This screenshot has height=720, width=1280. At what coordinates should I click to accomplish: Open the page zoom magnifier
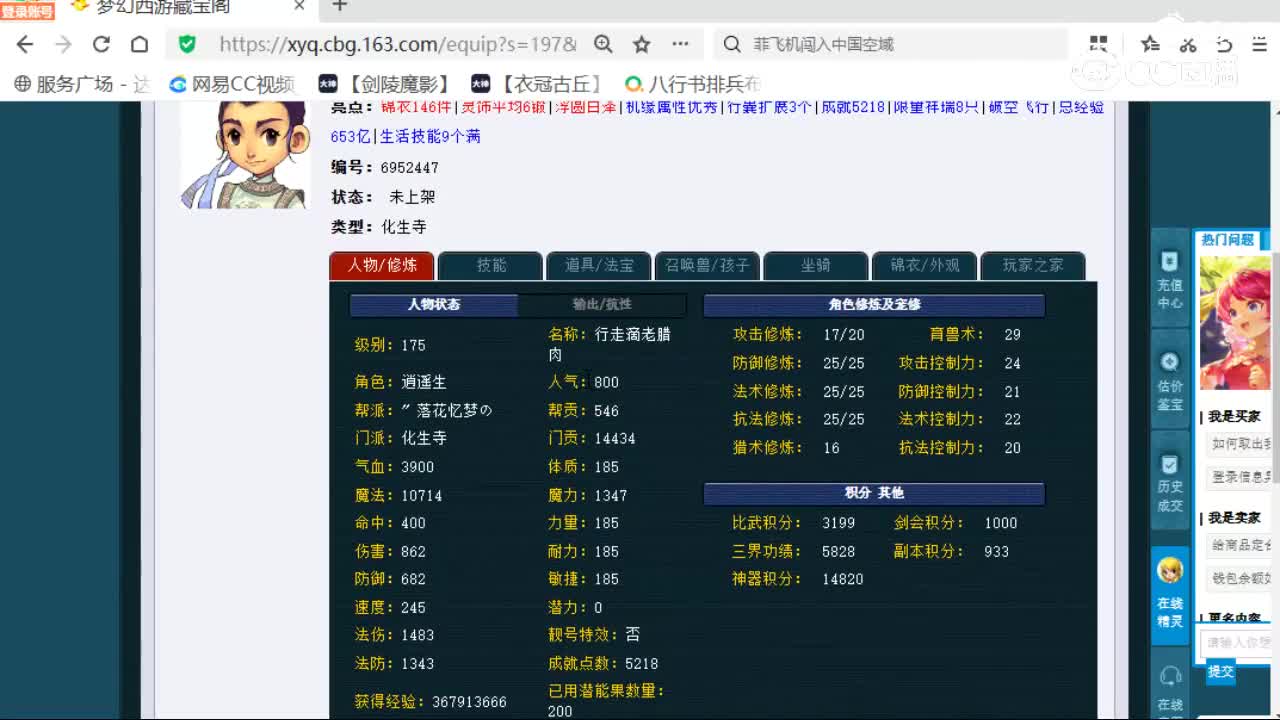point(603,44)
